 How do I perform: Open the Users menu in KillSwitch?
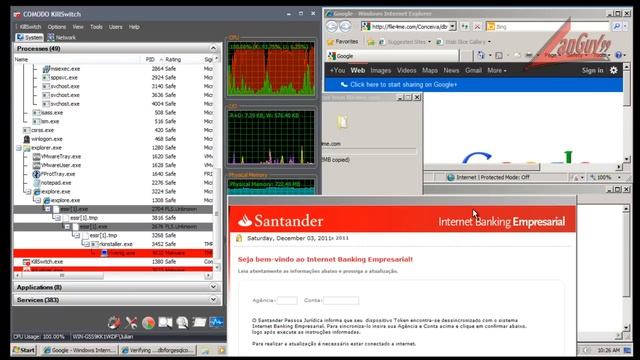coord(116,27)
